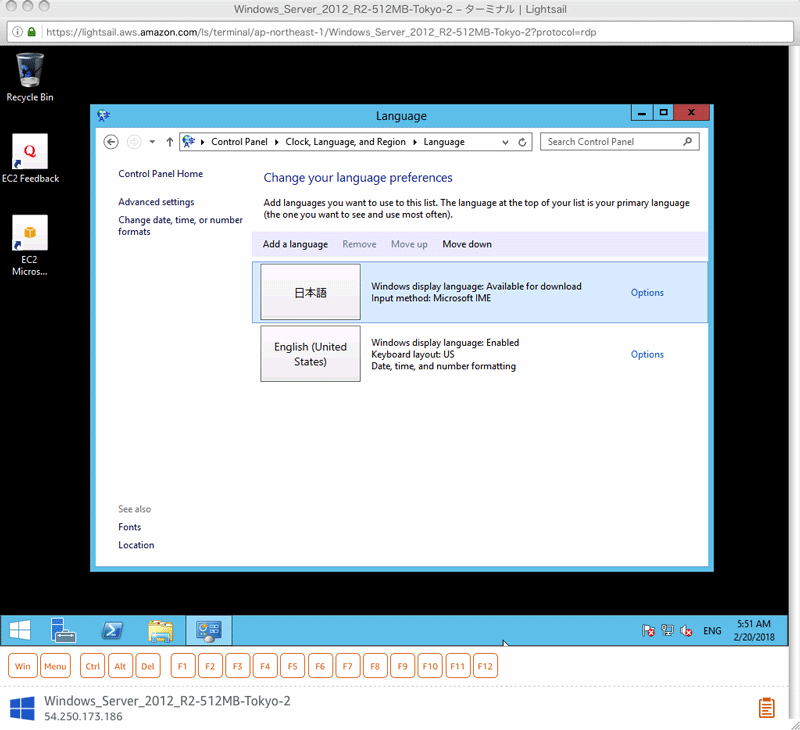
Task: Expand the arrow before Control Panel breadcrumb
Action: tap(203, 142)
